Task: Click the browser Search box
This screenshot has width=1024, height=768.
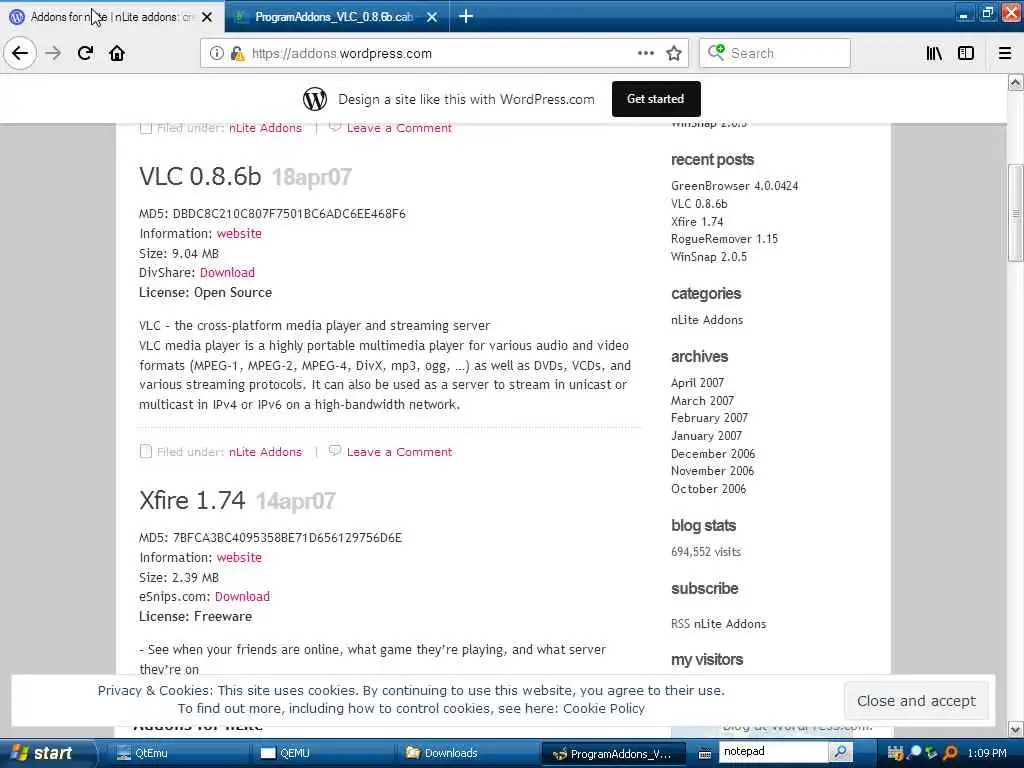Action: tap(775, 53)
